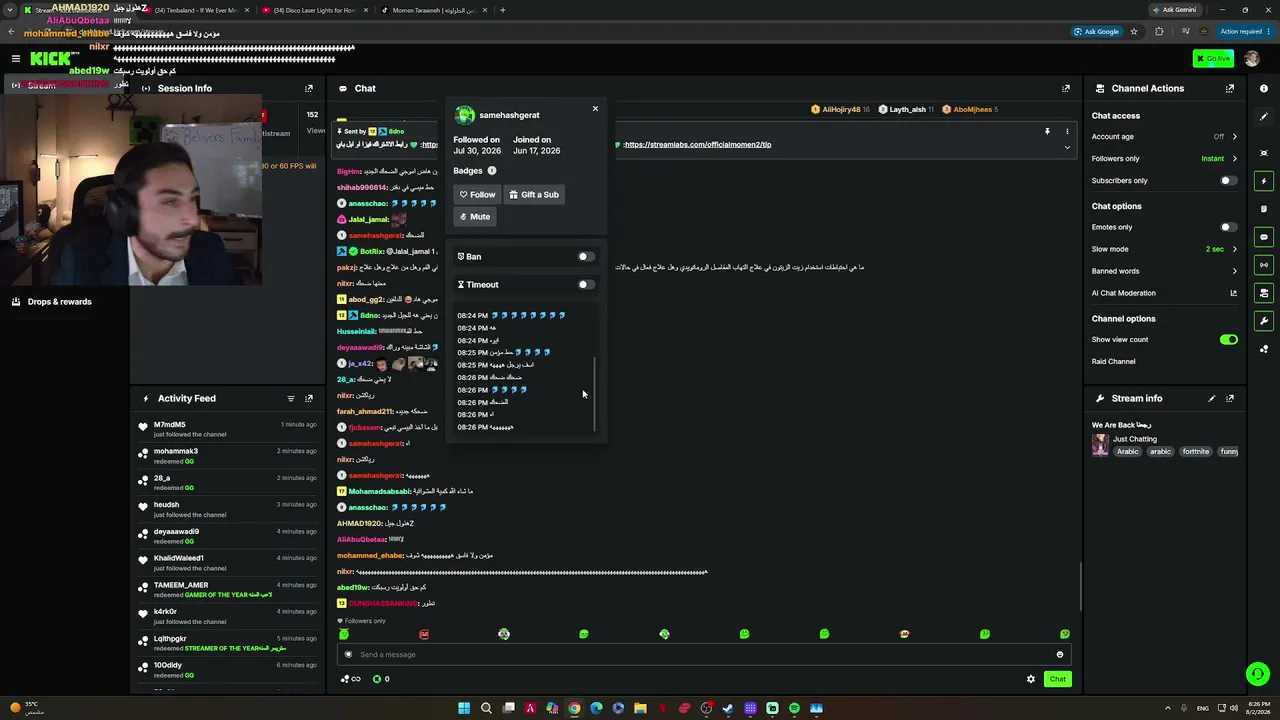Toggle the Chat panel rail icon
Viewport: 1280px width, 720px height.
pos(1264,237)
